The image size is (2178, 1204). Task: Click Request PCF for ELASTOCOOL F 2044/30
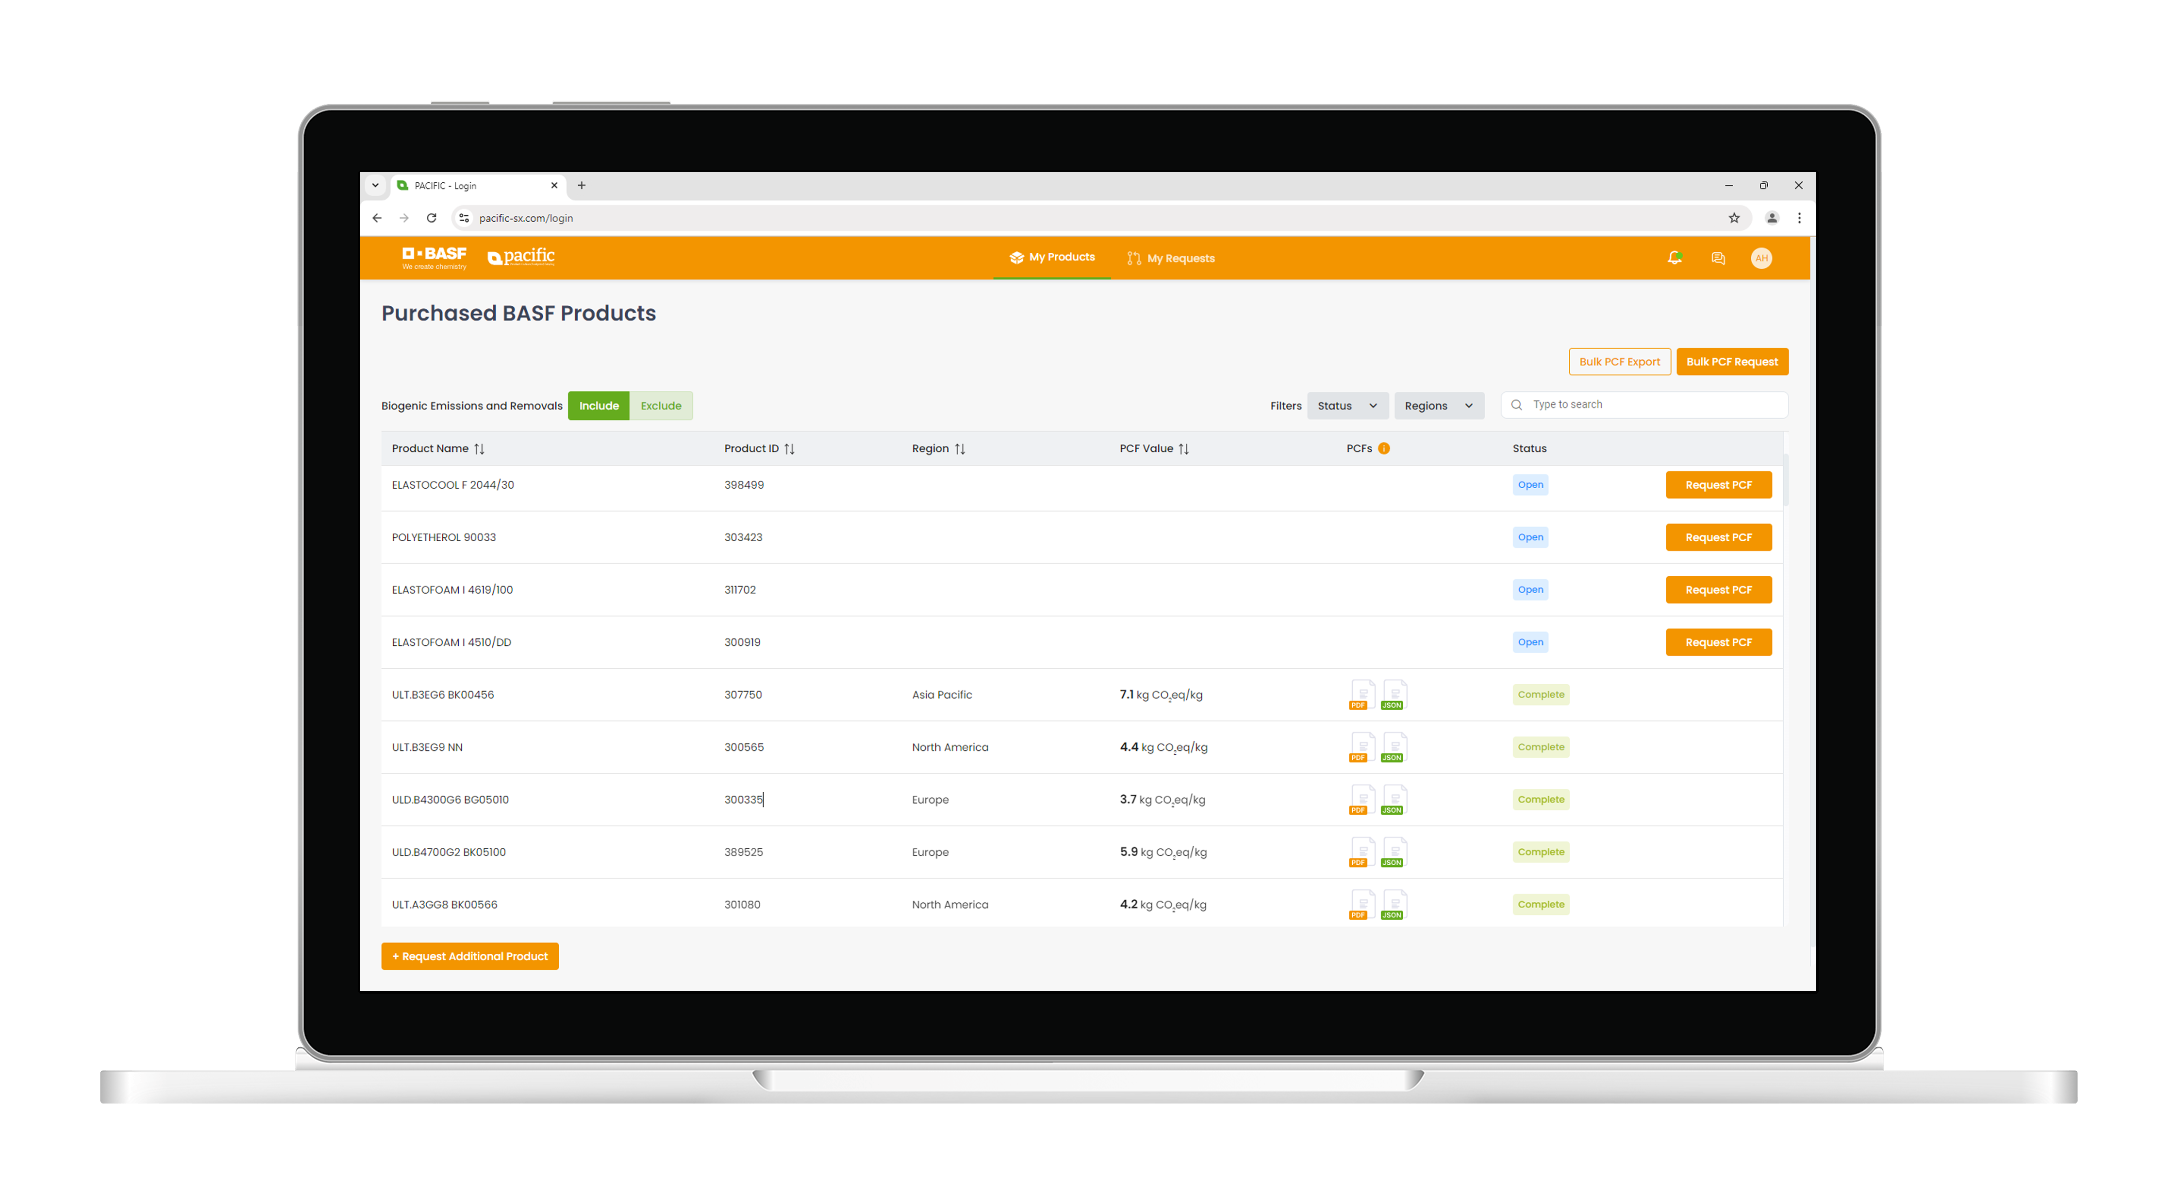tap(1717, 485)
